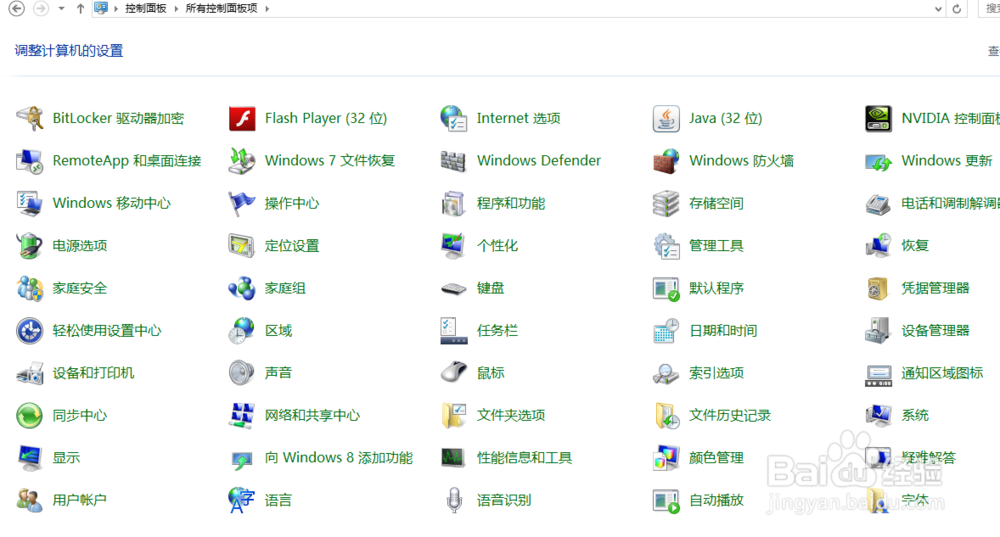The width and height of the screenshot is (1000, 537).
Task: Click the address bar computer icon
Action: coord(101,8)
